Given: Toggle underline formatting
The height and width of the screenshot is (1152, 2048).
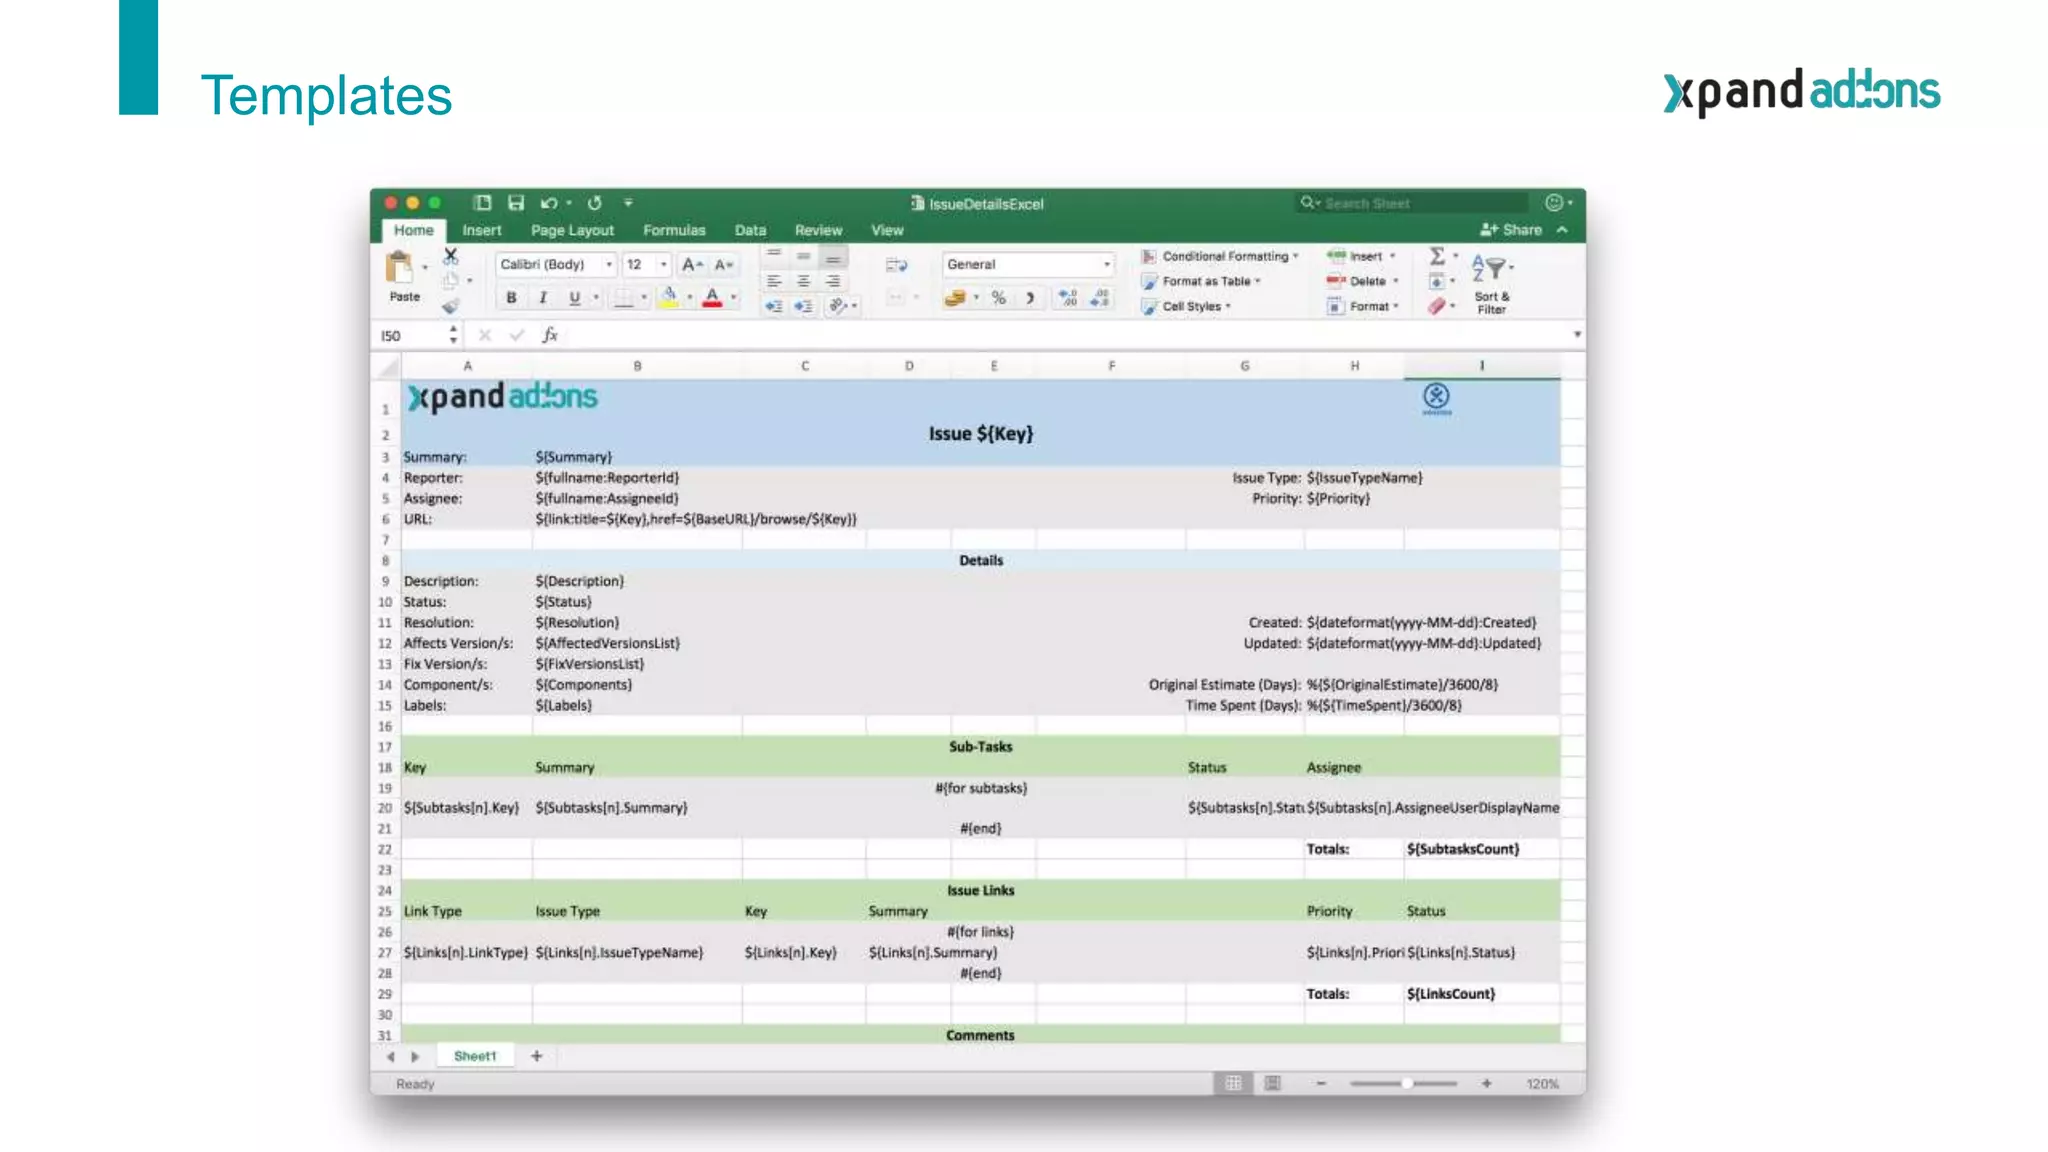Looking at the screenshot, I should tap(574, 298).
